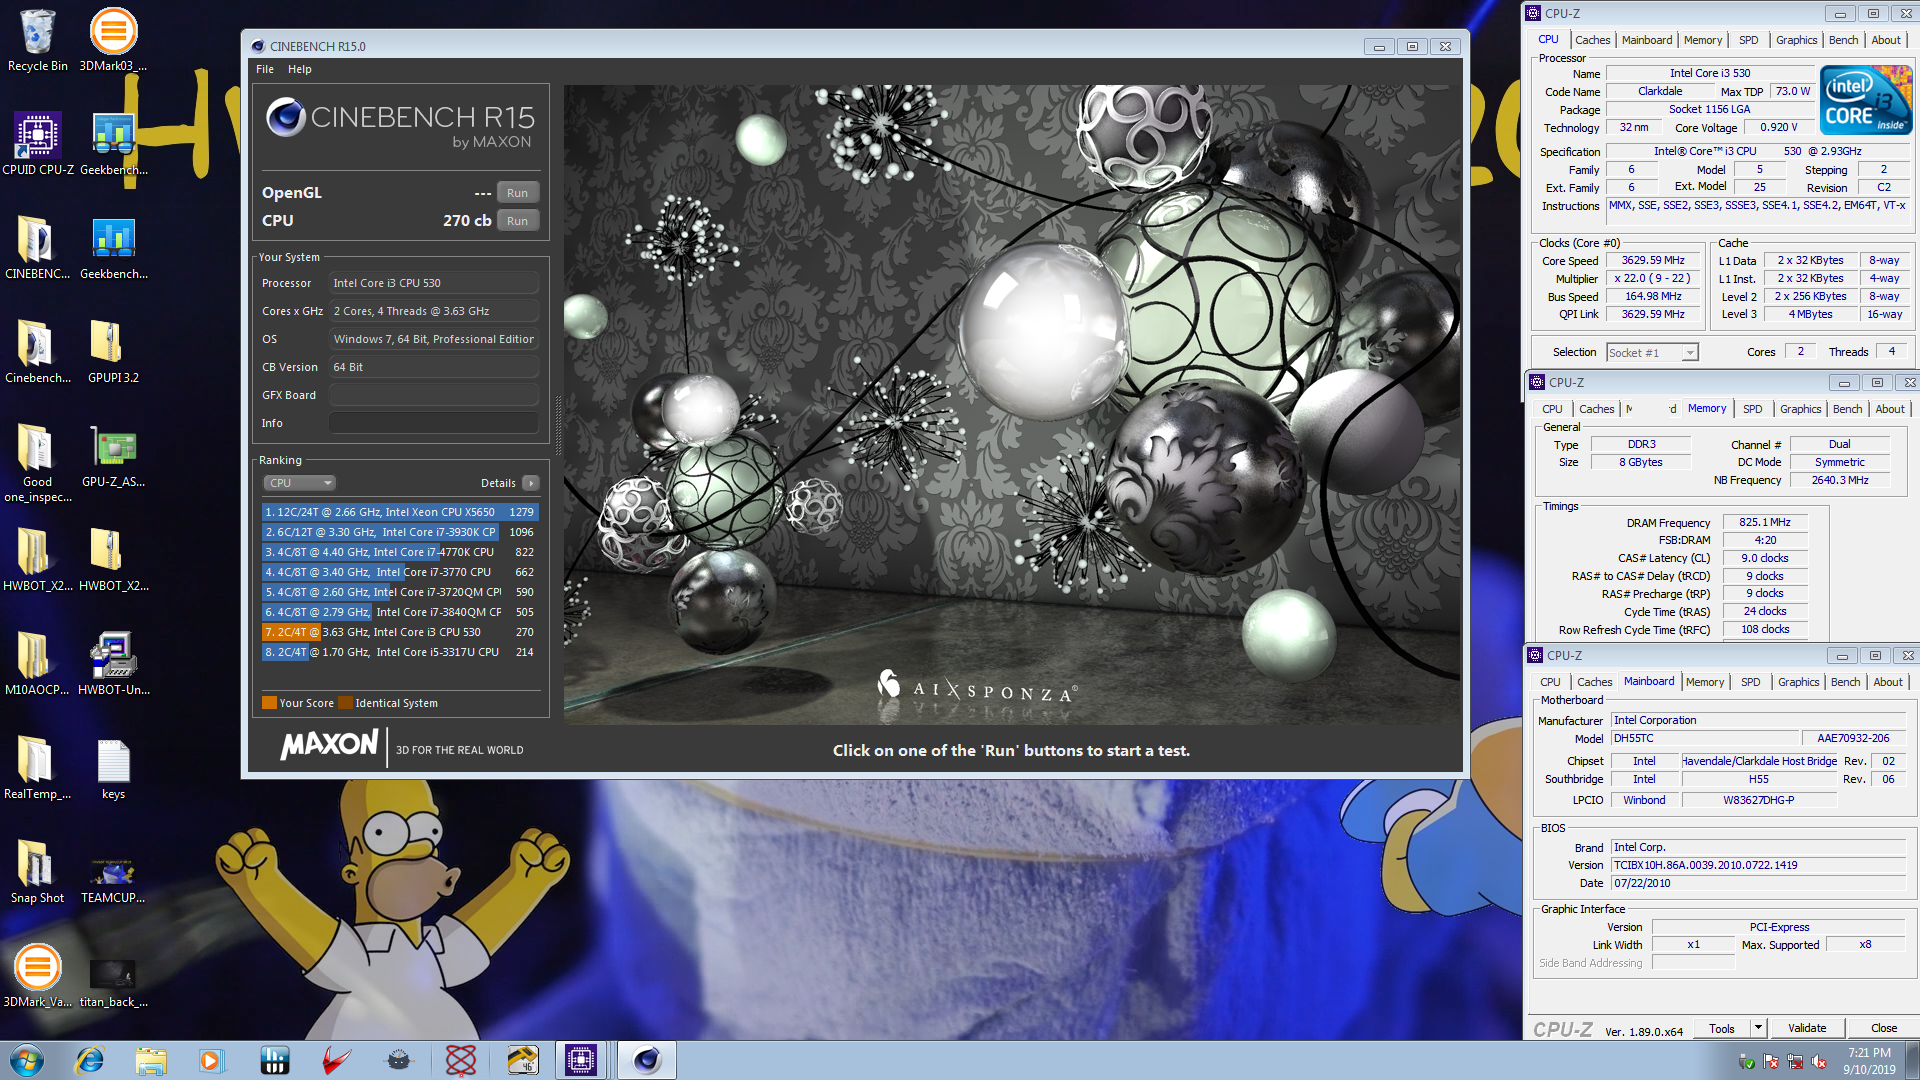The height and width of the screenshot is (1080, 1920).
Task: Open Windows Media Player taskbar icon
Action: coord(211,1060)
